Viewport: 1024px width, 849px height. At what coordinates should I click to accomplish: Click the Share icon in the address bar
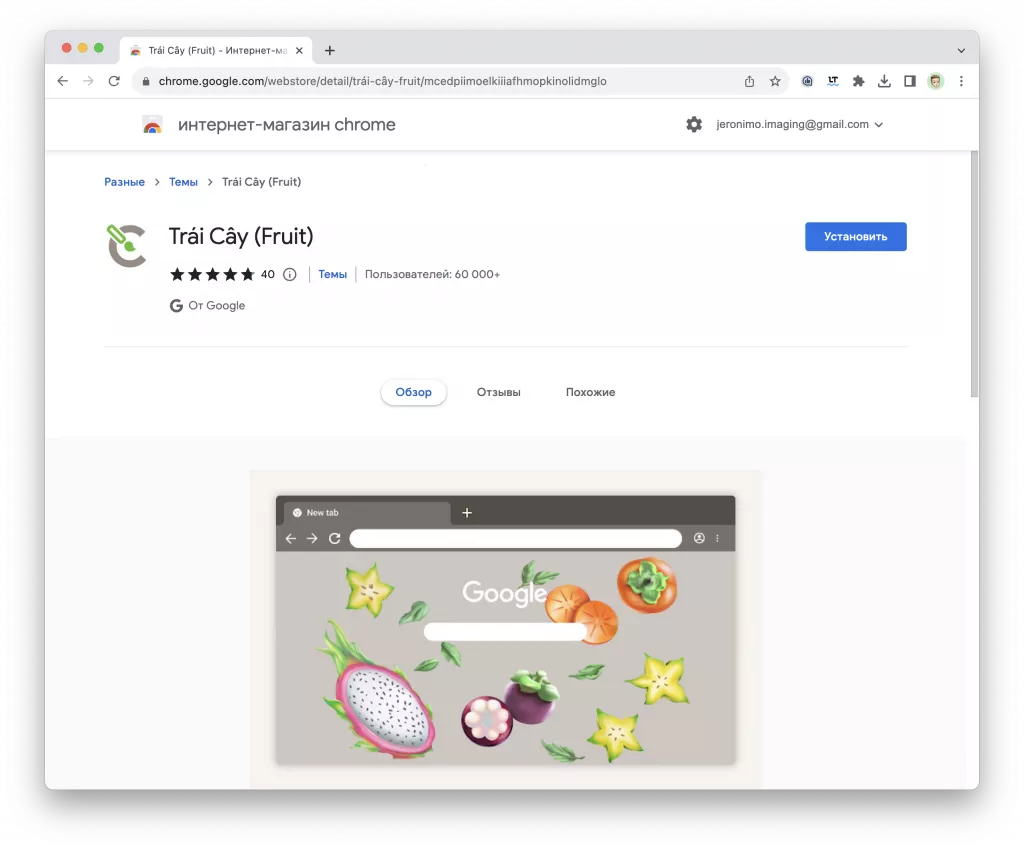[x=749, y=81]
